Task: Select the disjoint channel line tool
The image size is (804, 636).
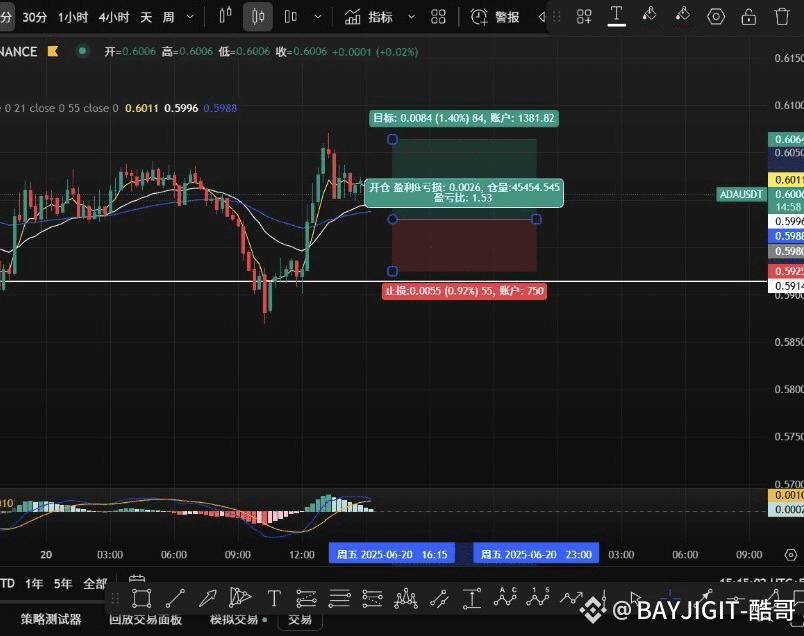Action: pyautogui.click(x=439, y=598)
